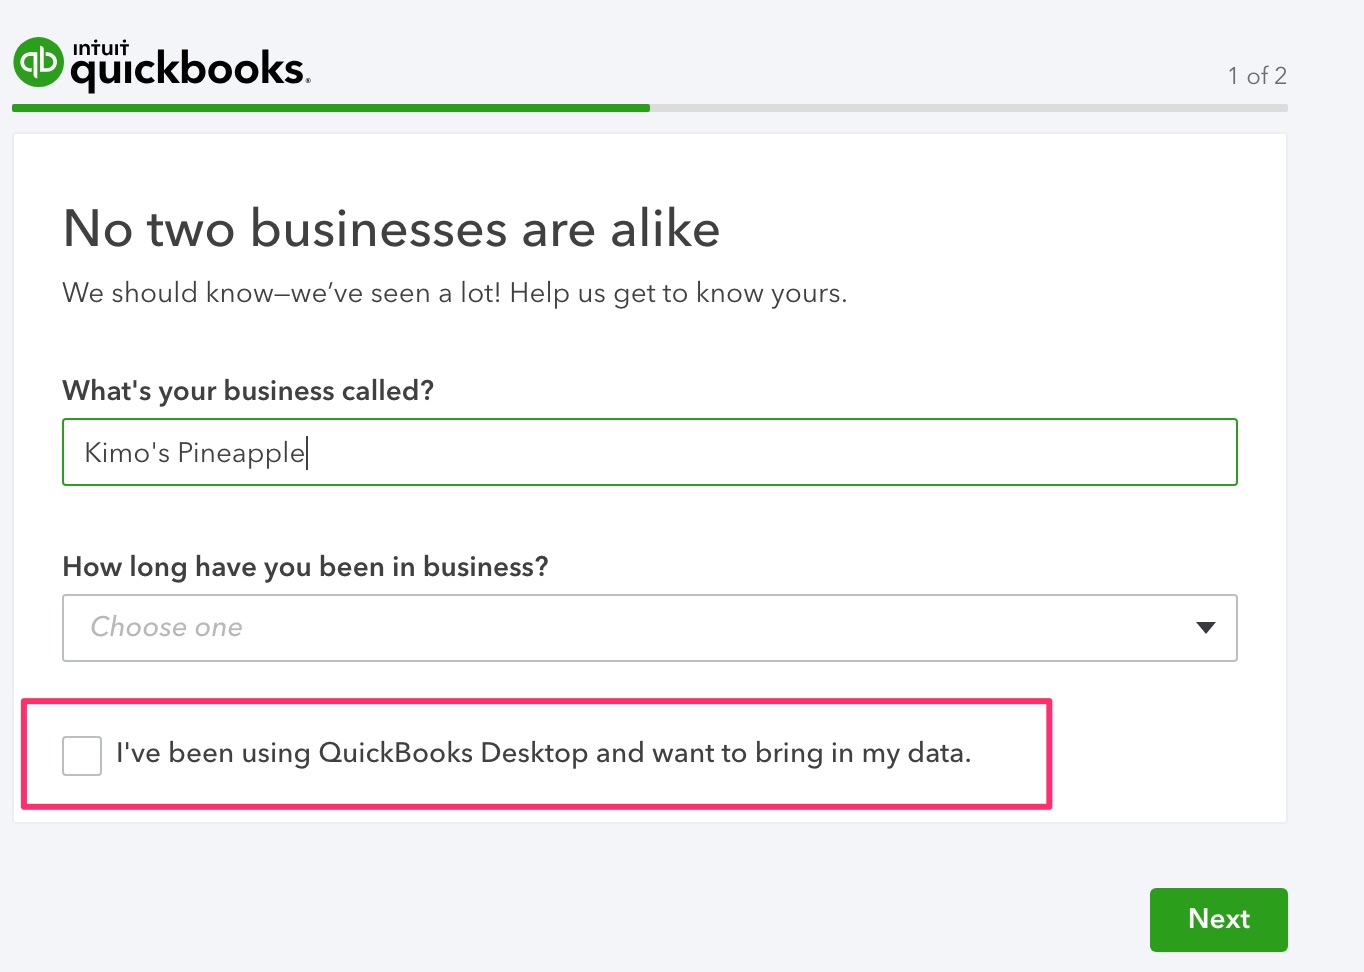
Task: Click the Next button
Action: click(x=1219, y=920)
